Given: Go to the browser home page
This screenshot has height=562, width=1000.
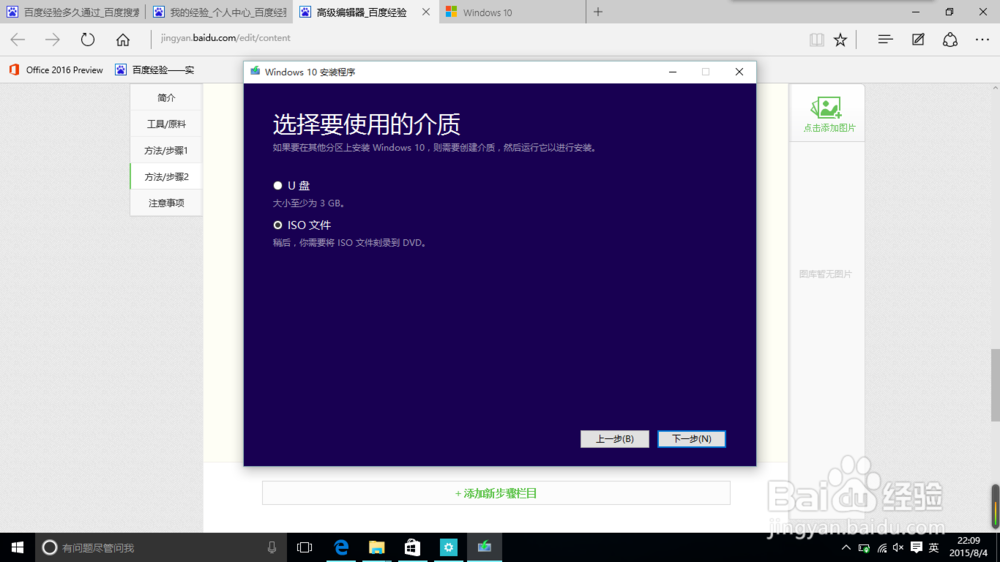Looking at the screenshot, I should (x=122, y=40).
